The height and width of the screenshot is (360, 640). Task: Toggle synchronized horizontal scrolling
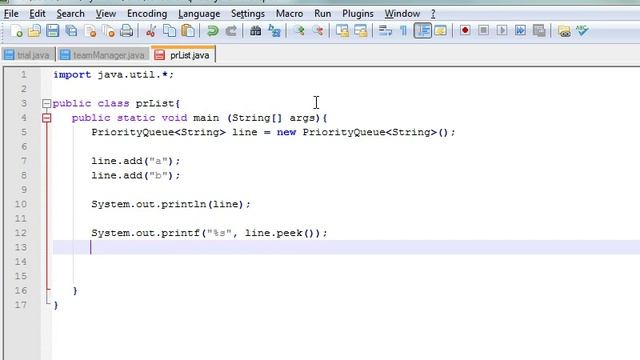[x=361, y=31]
